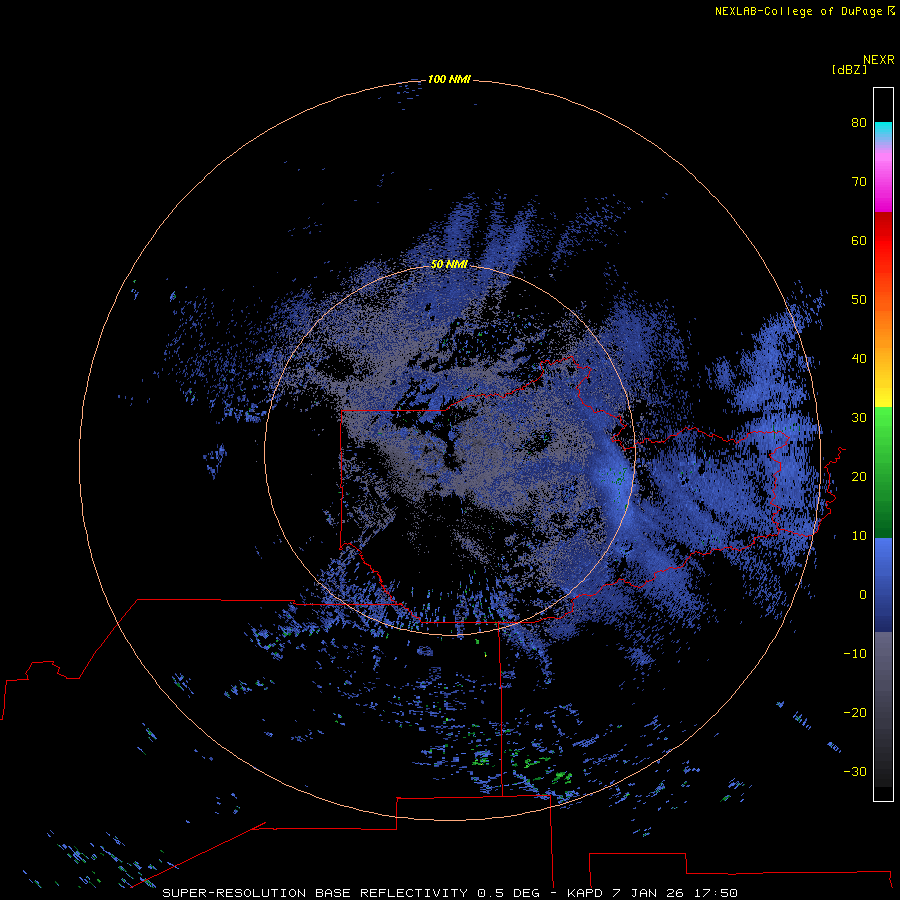
Task: Select the 10 value on the dBZ scale
Action: 859,536
